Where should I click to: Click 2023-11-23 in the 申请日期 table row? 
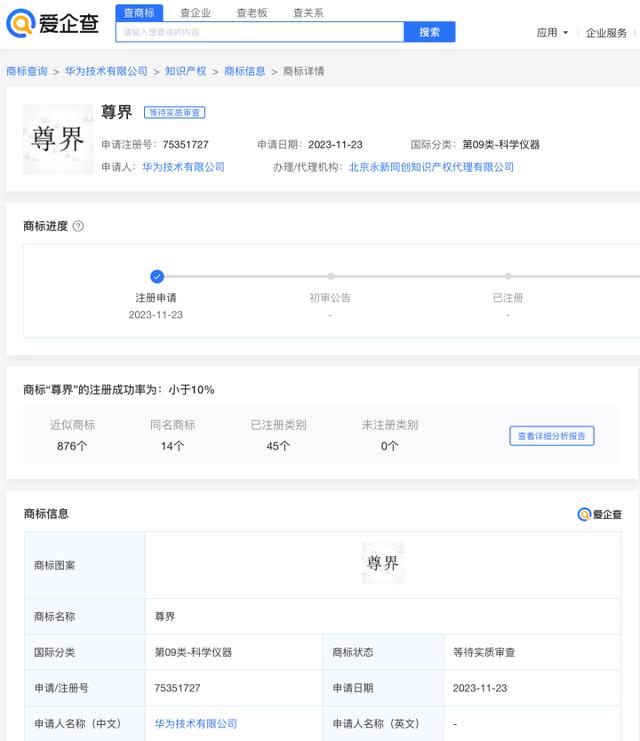click(480, 688)
